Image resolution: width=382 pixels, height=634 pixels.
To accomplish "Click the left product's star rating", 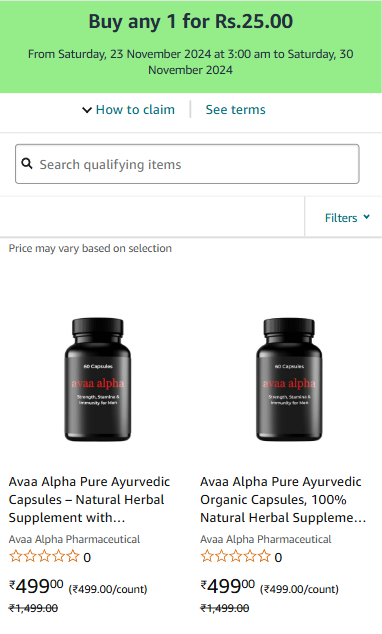I will pos(44,557).
